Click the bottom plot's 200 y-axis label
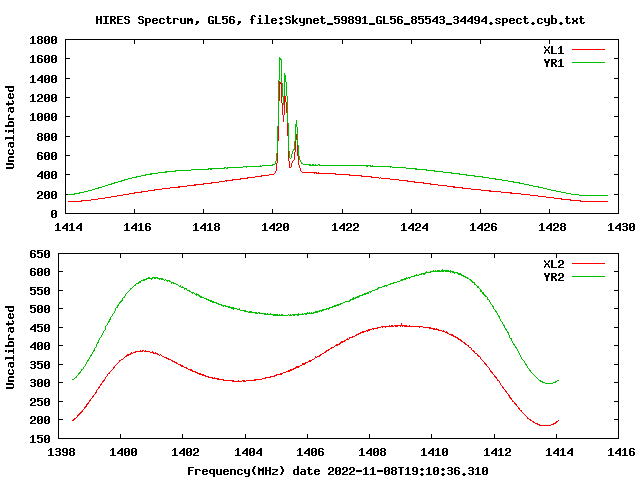Viewport: 640px width, 480px height. [40, 420]
